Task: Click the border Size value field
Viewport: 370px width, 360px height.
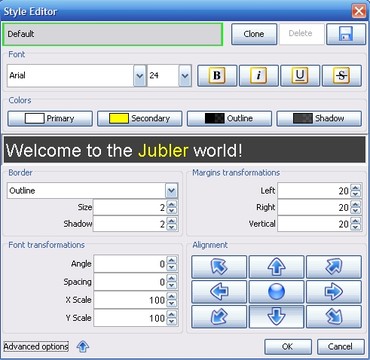Action: (x=130, y=208)
